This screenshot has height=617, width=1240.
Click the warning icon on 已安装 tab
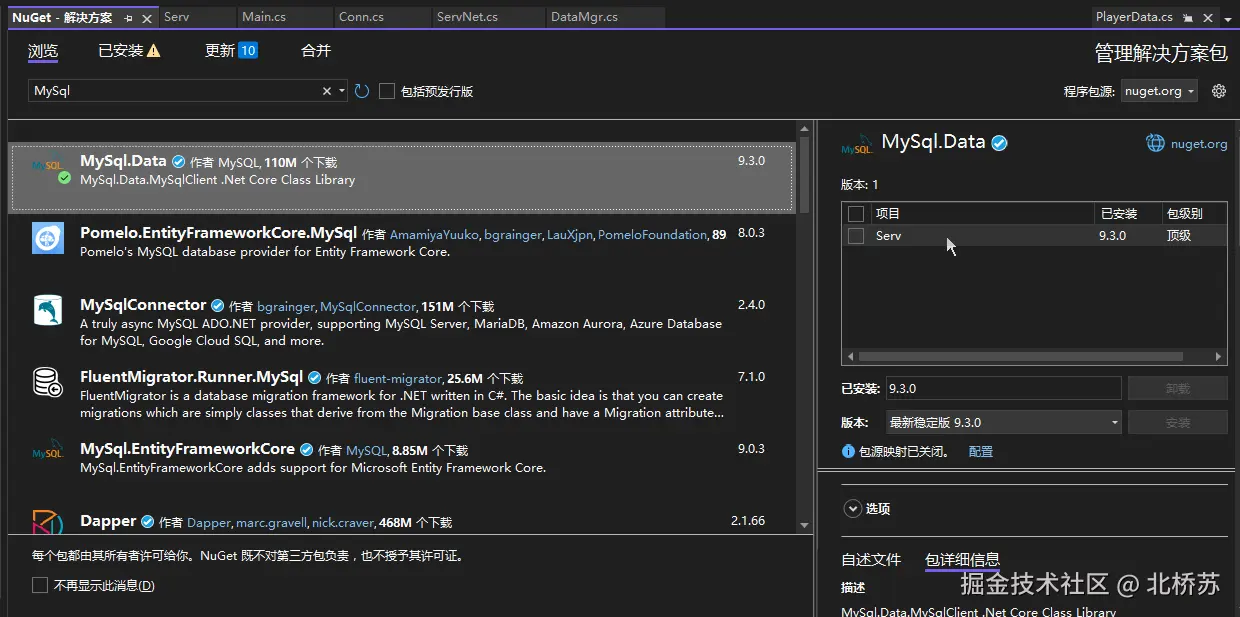coord(154,51)
